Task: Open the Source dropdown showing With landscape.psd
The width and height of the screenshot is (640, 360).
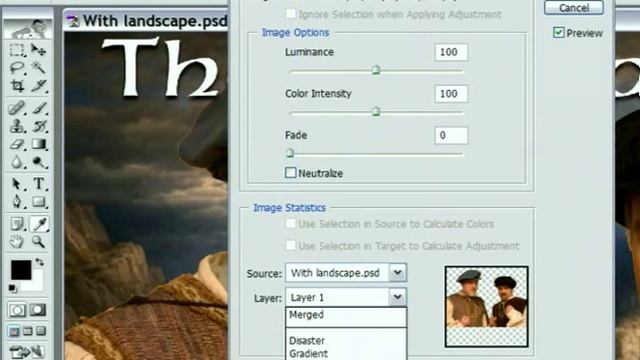Action: (346, 273)
